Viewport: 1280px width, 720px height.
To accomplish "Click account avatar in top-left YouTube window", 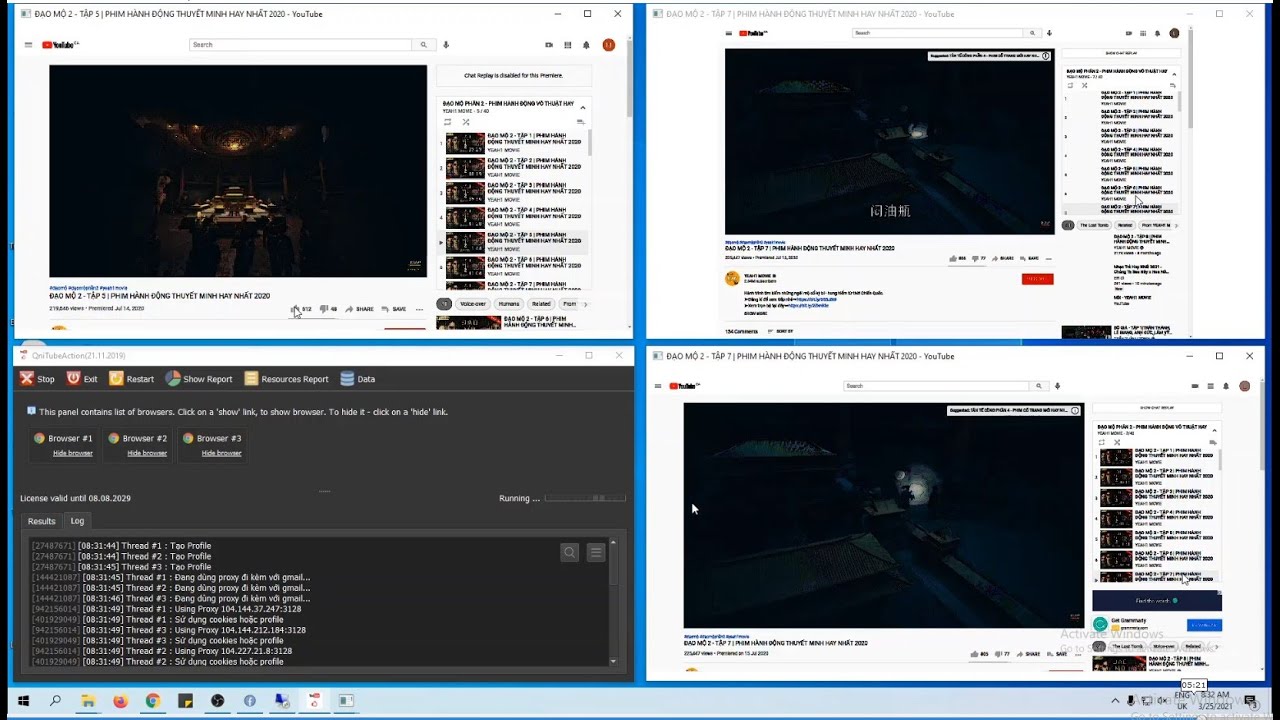I will point(609,45).
